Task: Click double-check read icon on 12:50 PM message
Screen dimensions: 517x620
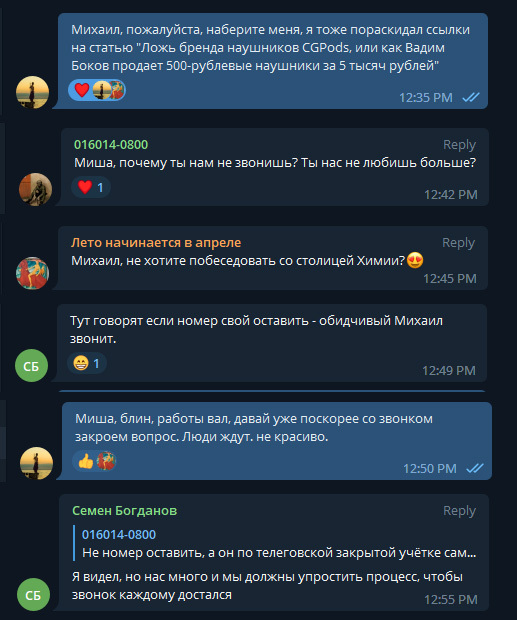Action: coord(475,469)
